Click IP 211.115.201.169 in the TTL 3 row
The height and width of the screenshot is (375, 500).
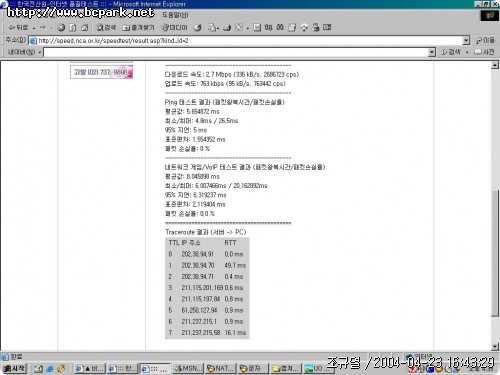(x=202, y=288)
